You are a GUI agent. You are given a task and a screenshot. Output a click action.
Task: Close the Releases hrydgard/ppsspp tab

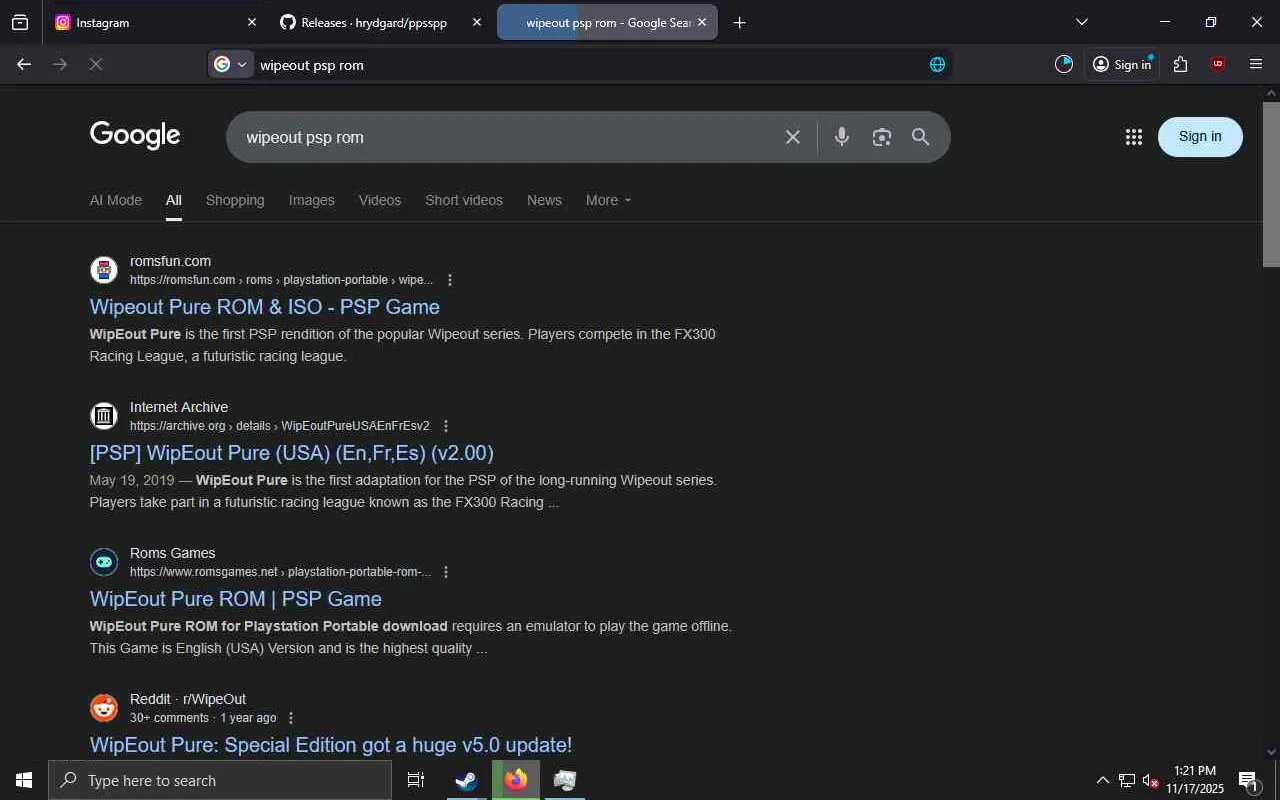tap(477, 22)
